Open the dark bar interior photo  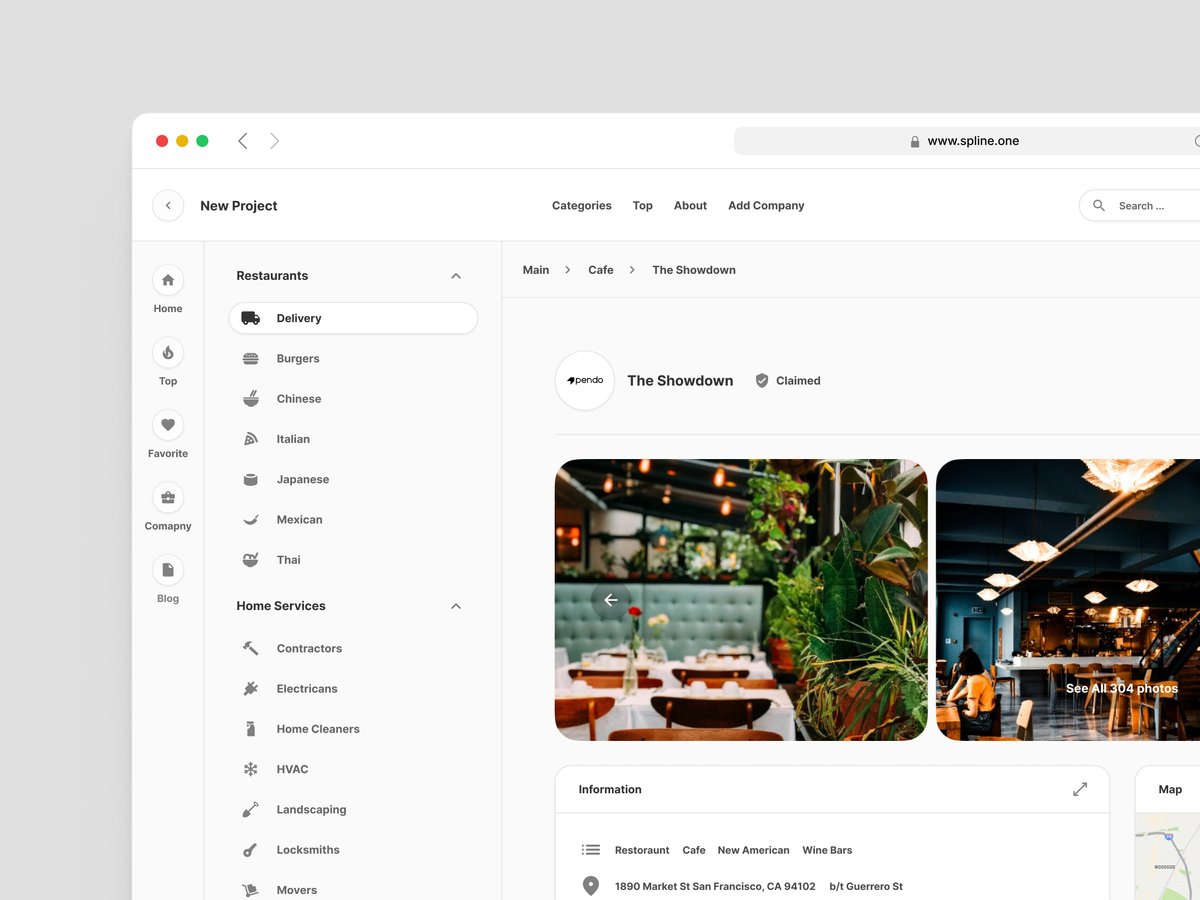pos(1068,600)
